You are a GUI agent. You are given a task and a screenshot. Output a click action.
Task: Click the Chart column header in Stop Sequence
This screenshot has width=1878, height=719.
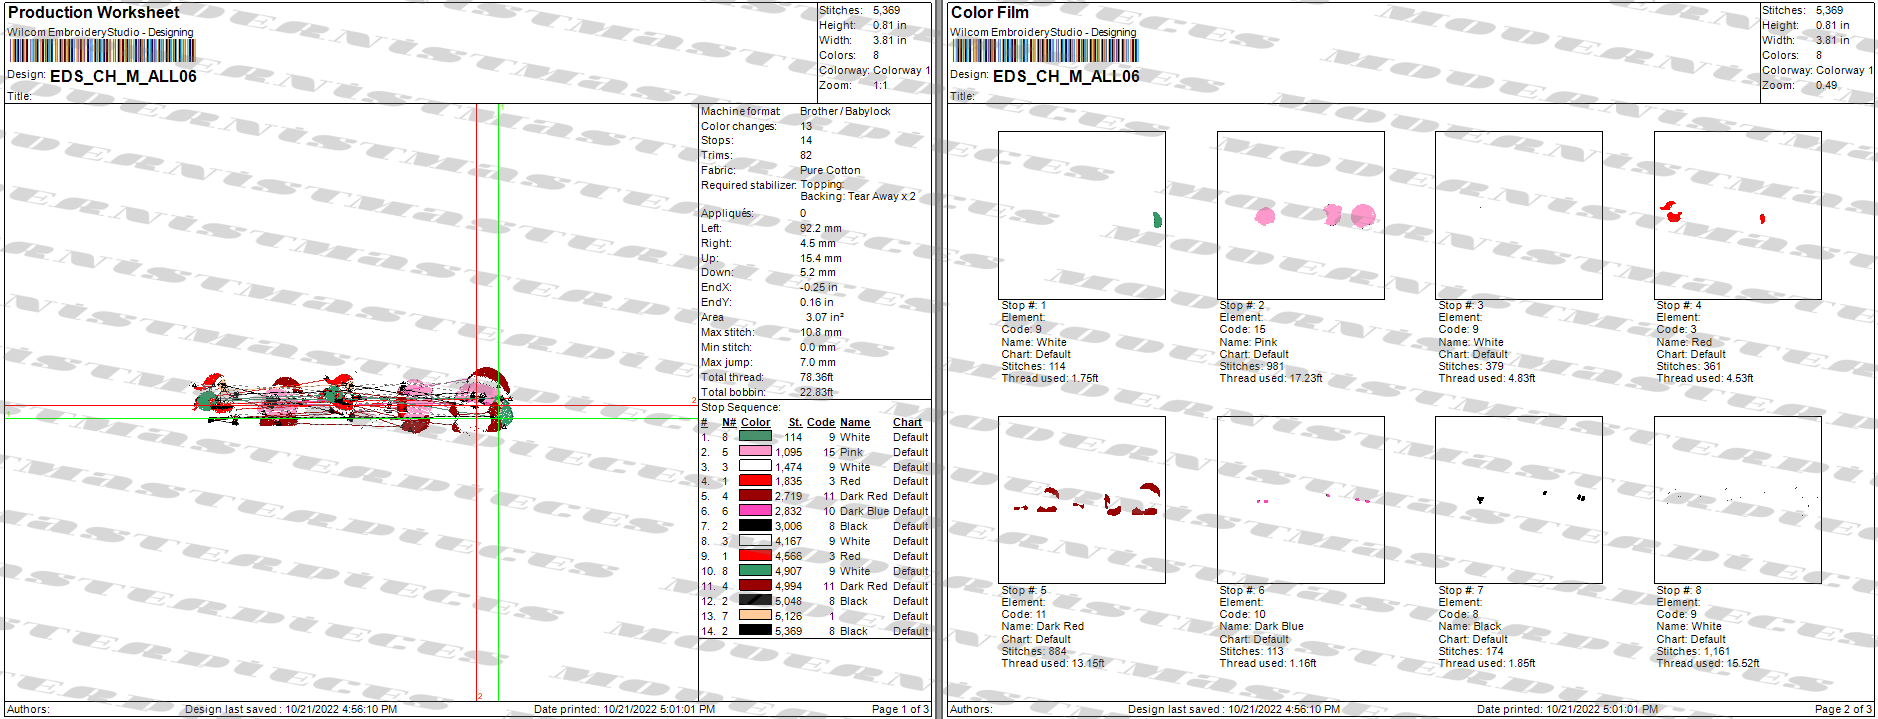907,423
